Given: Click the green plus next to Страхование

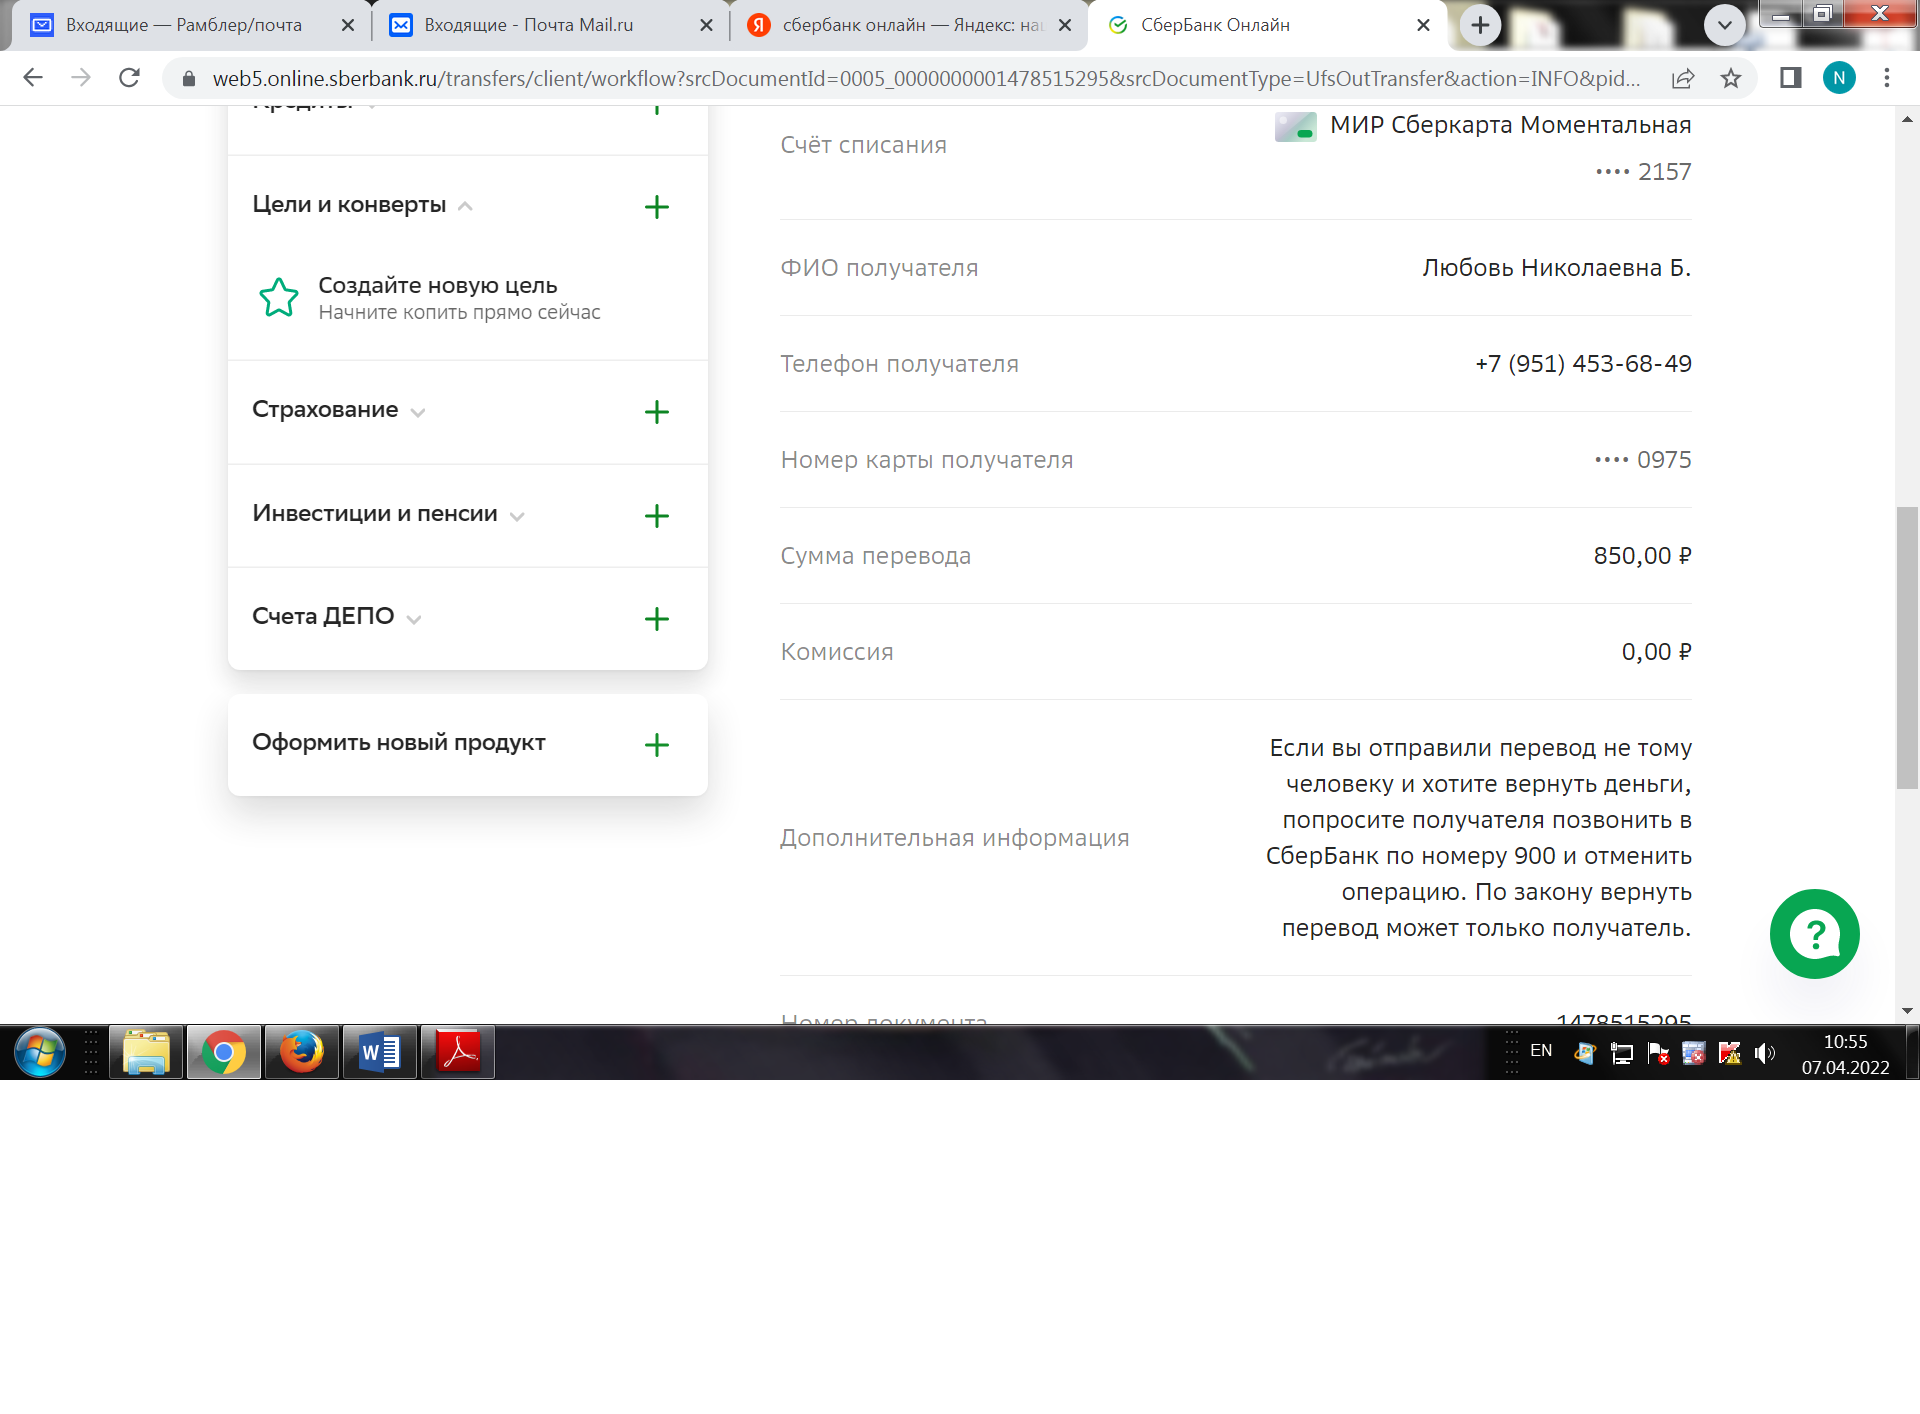Looking at the screenshot, I should [656, 412].
